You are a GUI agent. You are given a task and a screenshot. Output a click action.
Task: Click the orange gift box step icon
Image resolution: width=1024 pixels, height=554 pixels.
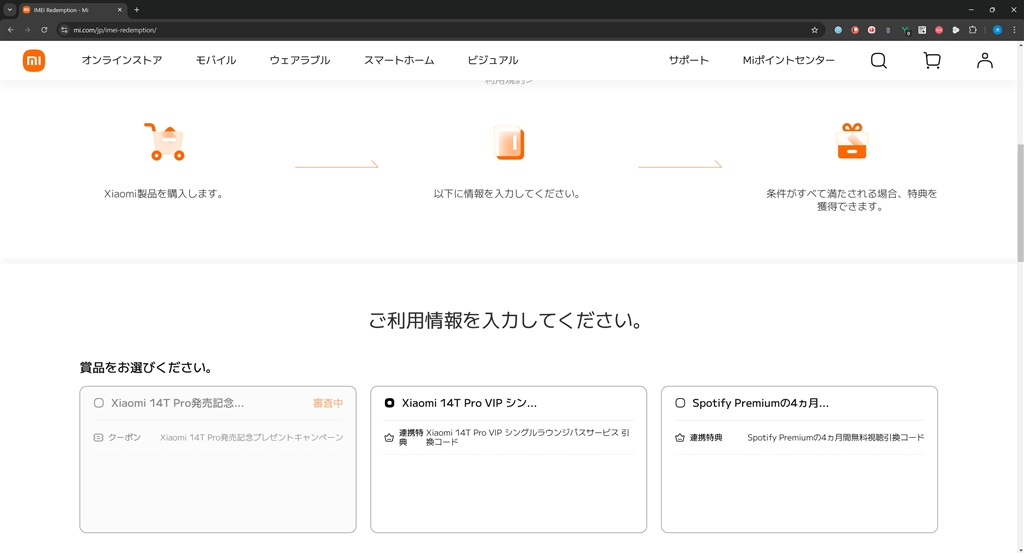click(x=852, y=141)
